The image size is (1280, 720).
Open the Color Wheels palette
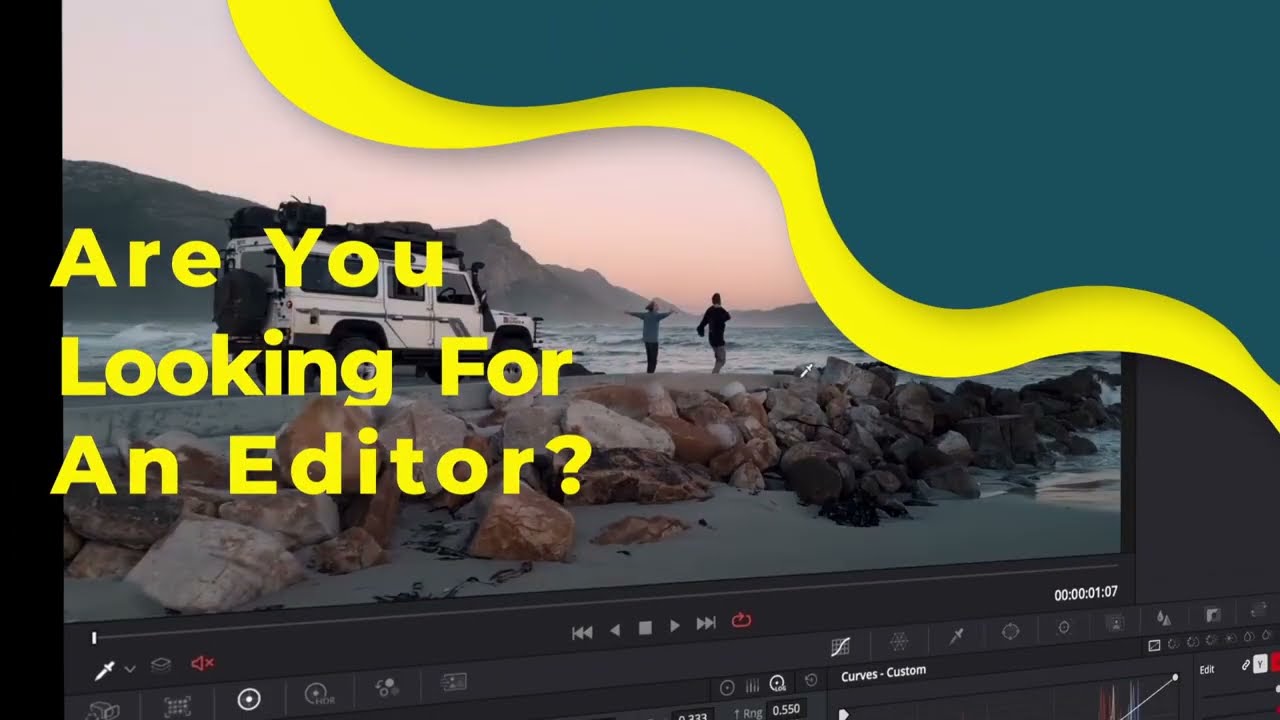coord(249,699)
